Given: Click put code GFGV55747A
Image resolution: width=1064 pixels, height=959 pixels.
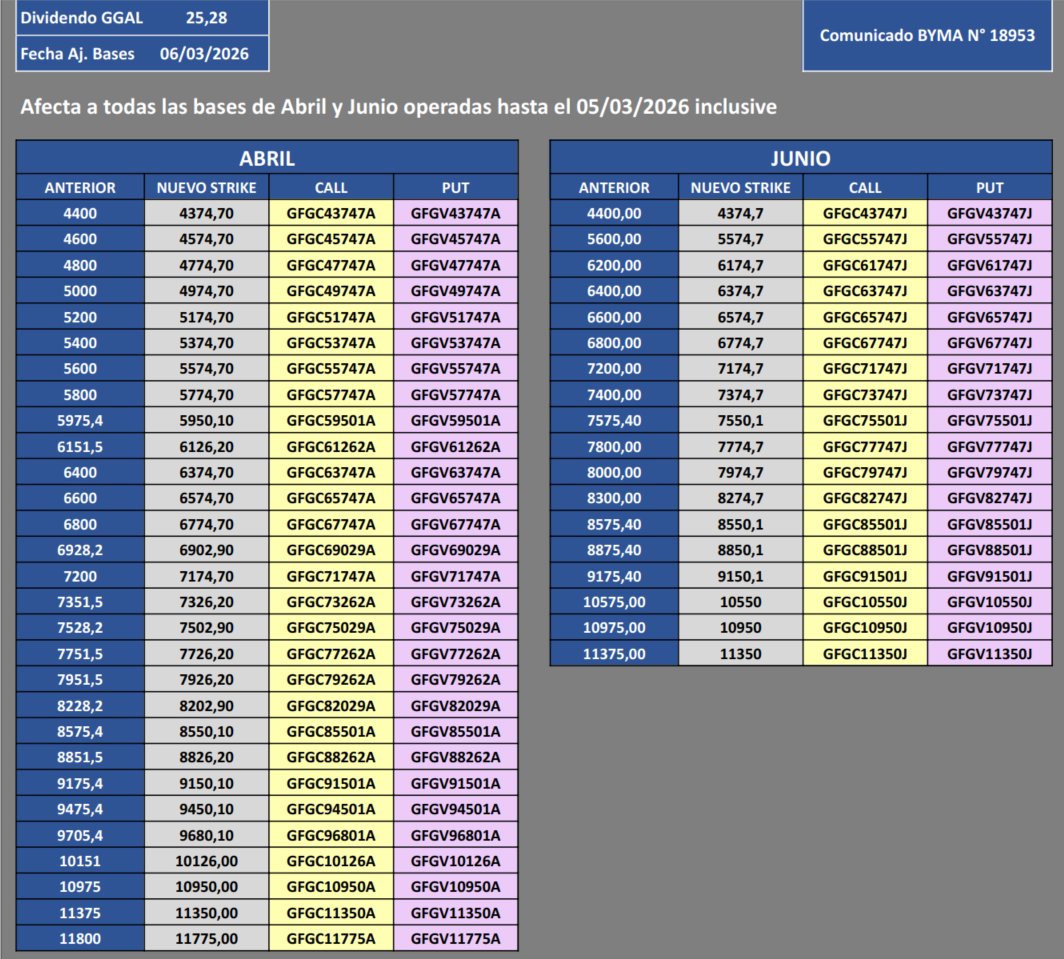Looking at the screenshot, I should click(x=455, y=369).
